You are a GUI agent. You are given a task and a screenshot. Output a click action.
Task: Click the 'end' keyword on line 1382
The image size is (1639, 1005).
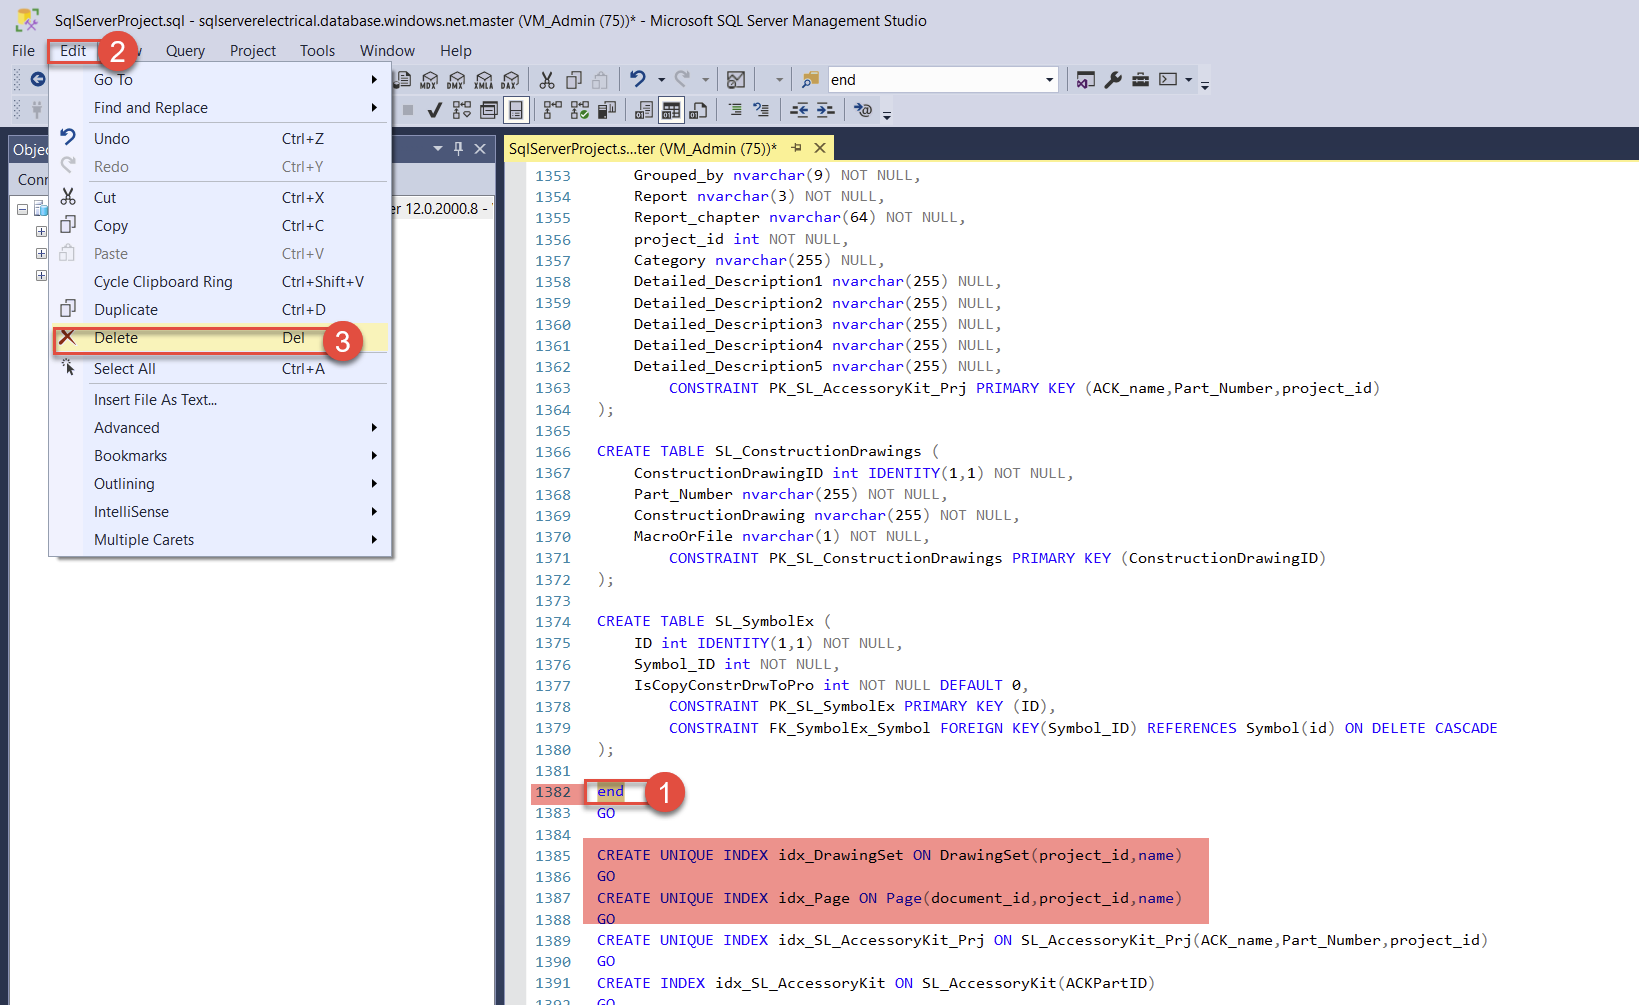click(610, 791)
